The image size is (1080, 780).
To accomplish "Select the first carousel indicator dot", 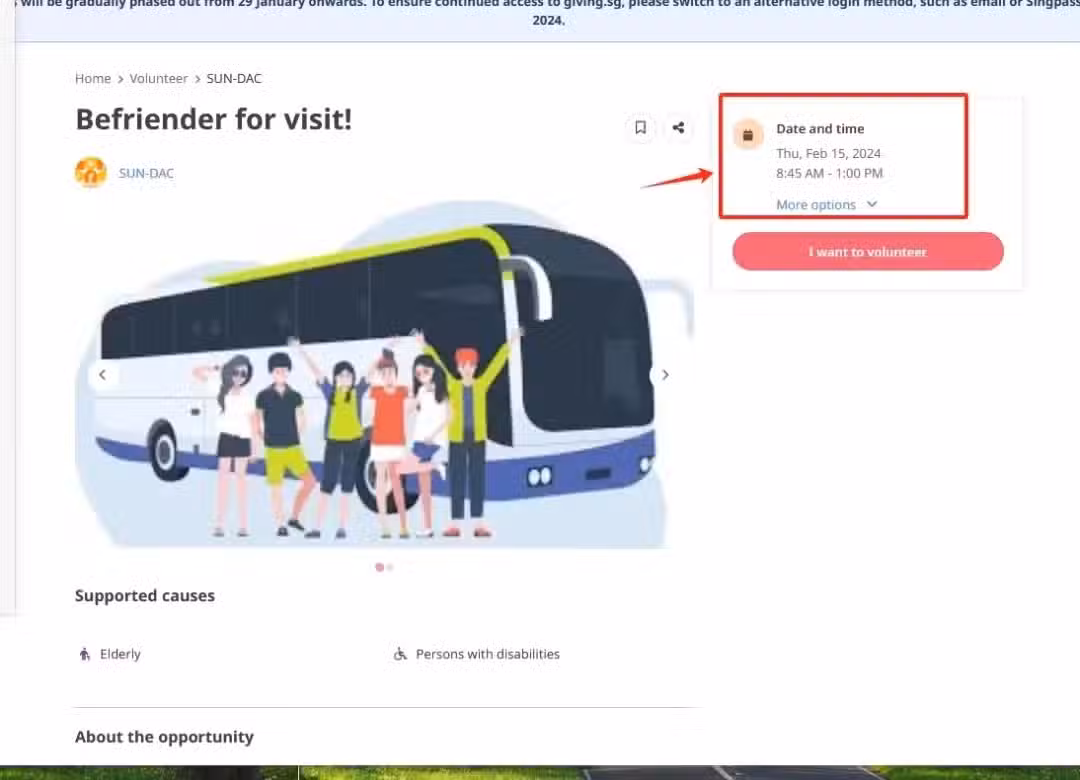I will point(380,567).
